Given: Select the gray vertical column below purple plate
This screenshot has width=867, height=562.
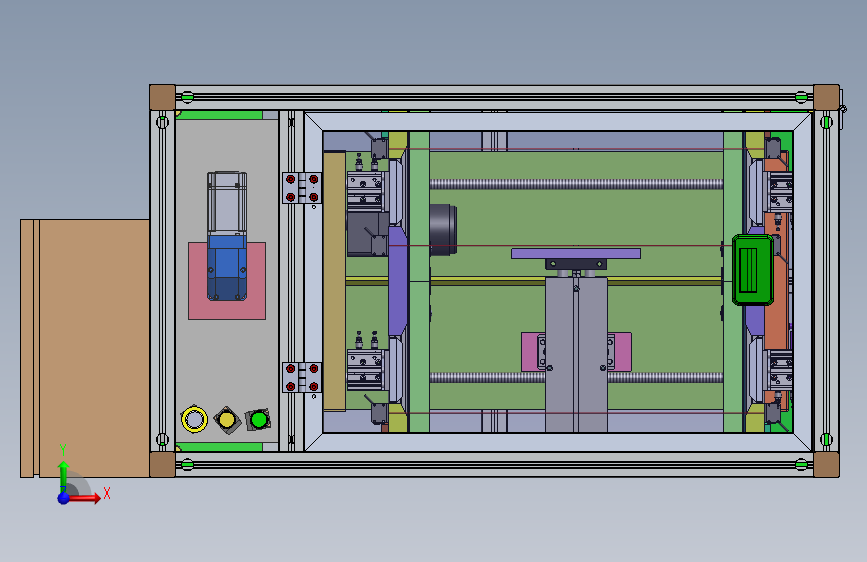Looking at the screenshot, I should tap(576, 354).
